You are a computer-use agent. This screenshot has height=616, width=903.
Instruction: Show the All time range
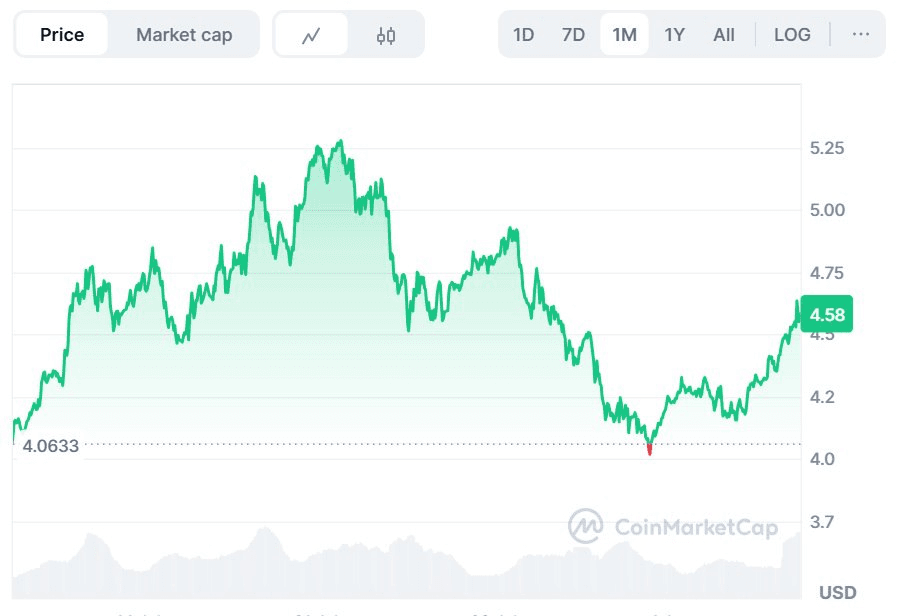(x=724, y=35)
